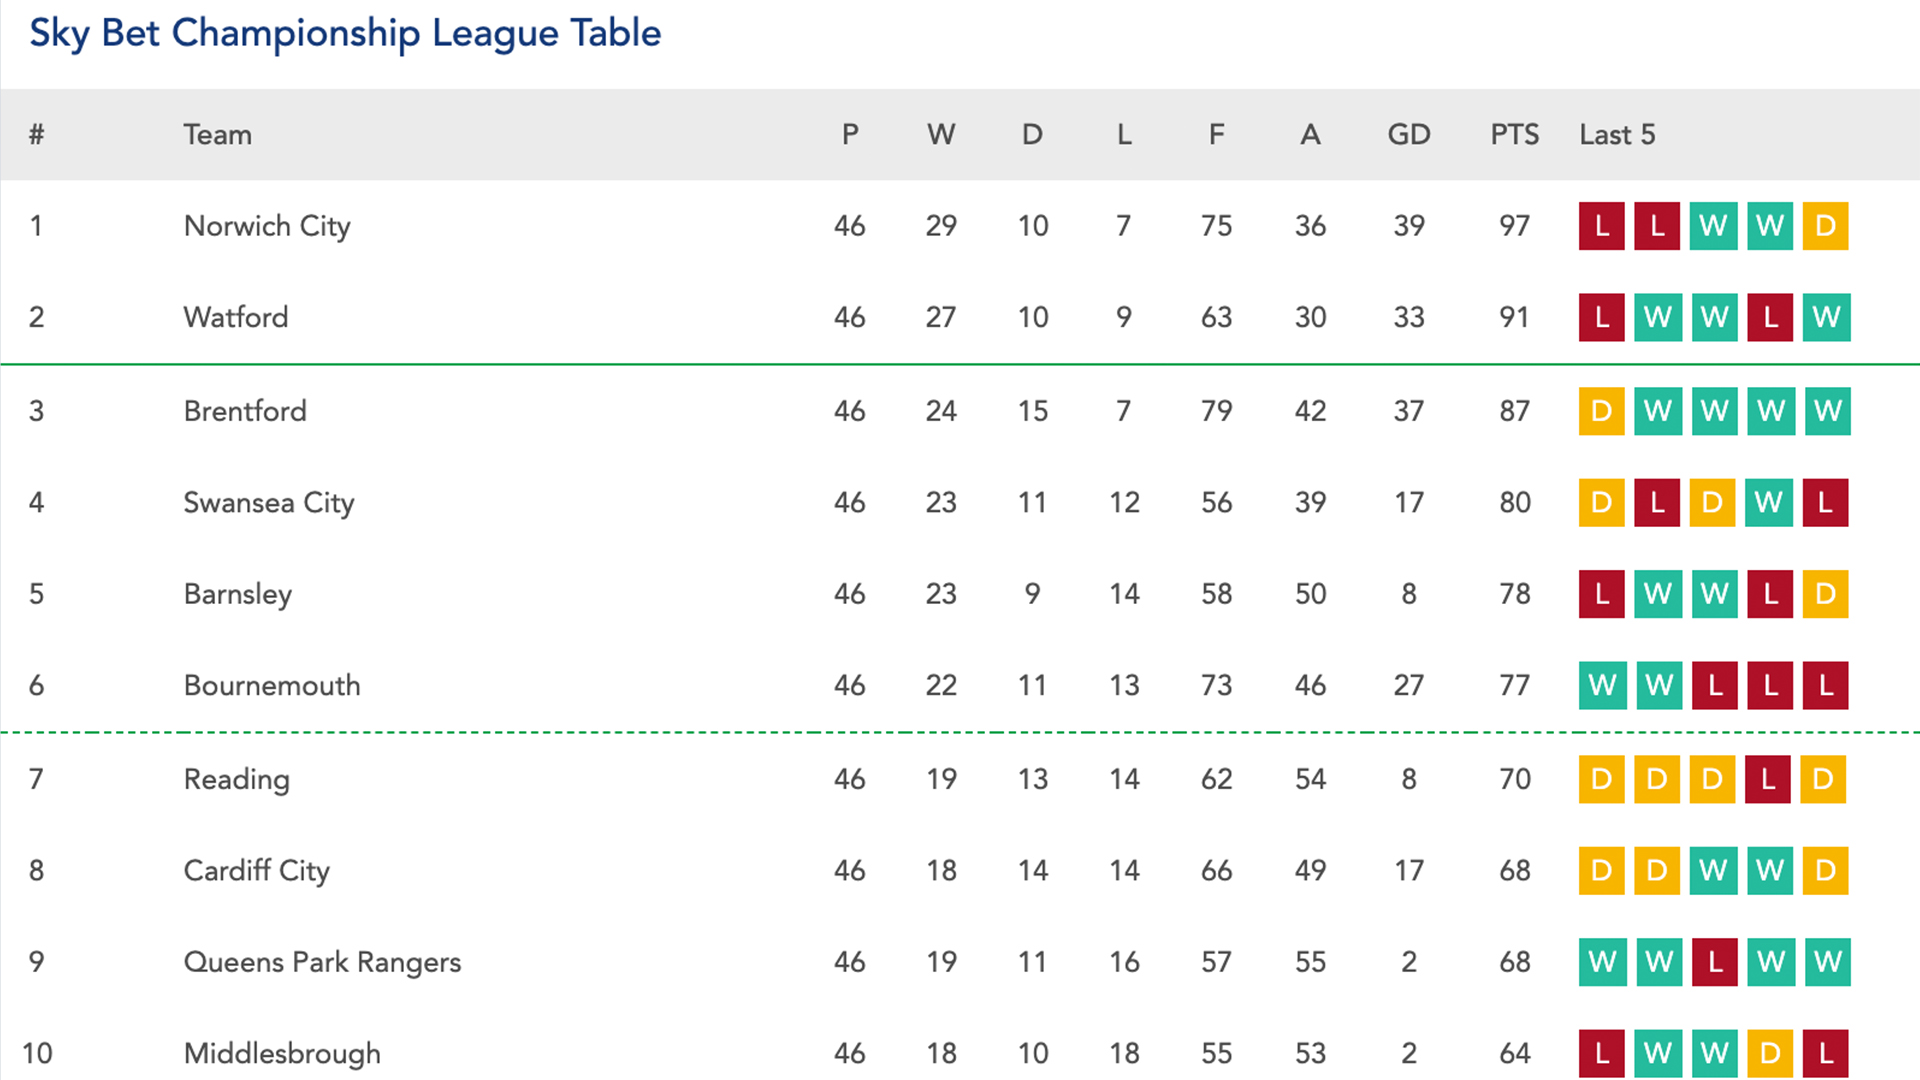Click the Team column header
1920x1080 pixels.
click(x=217, y=135)
